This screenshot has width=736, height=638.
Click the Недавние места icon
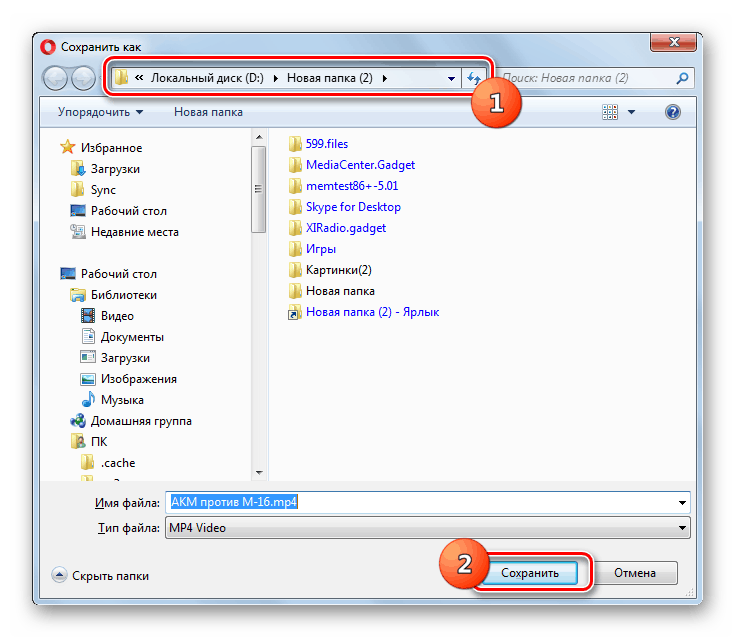click(77, 231)
